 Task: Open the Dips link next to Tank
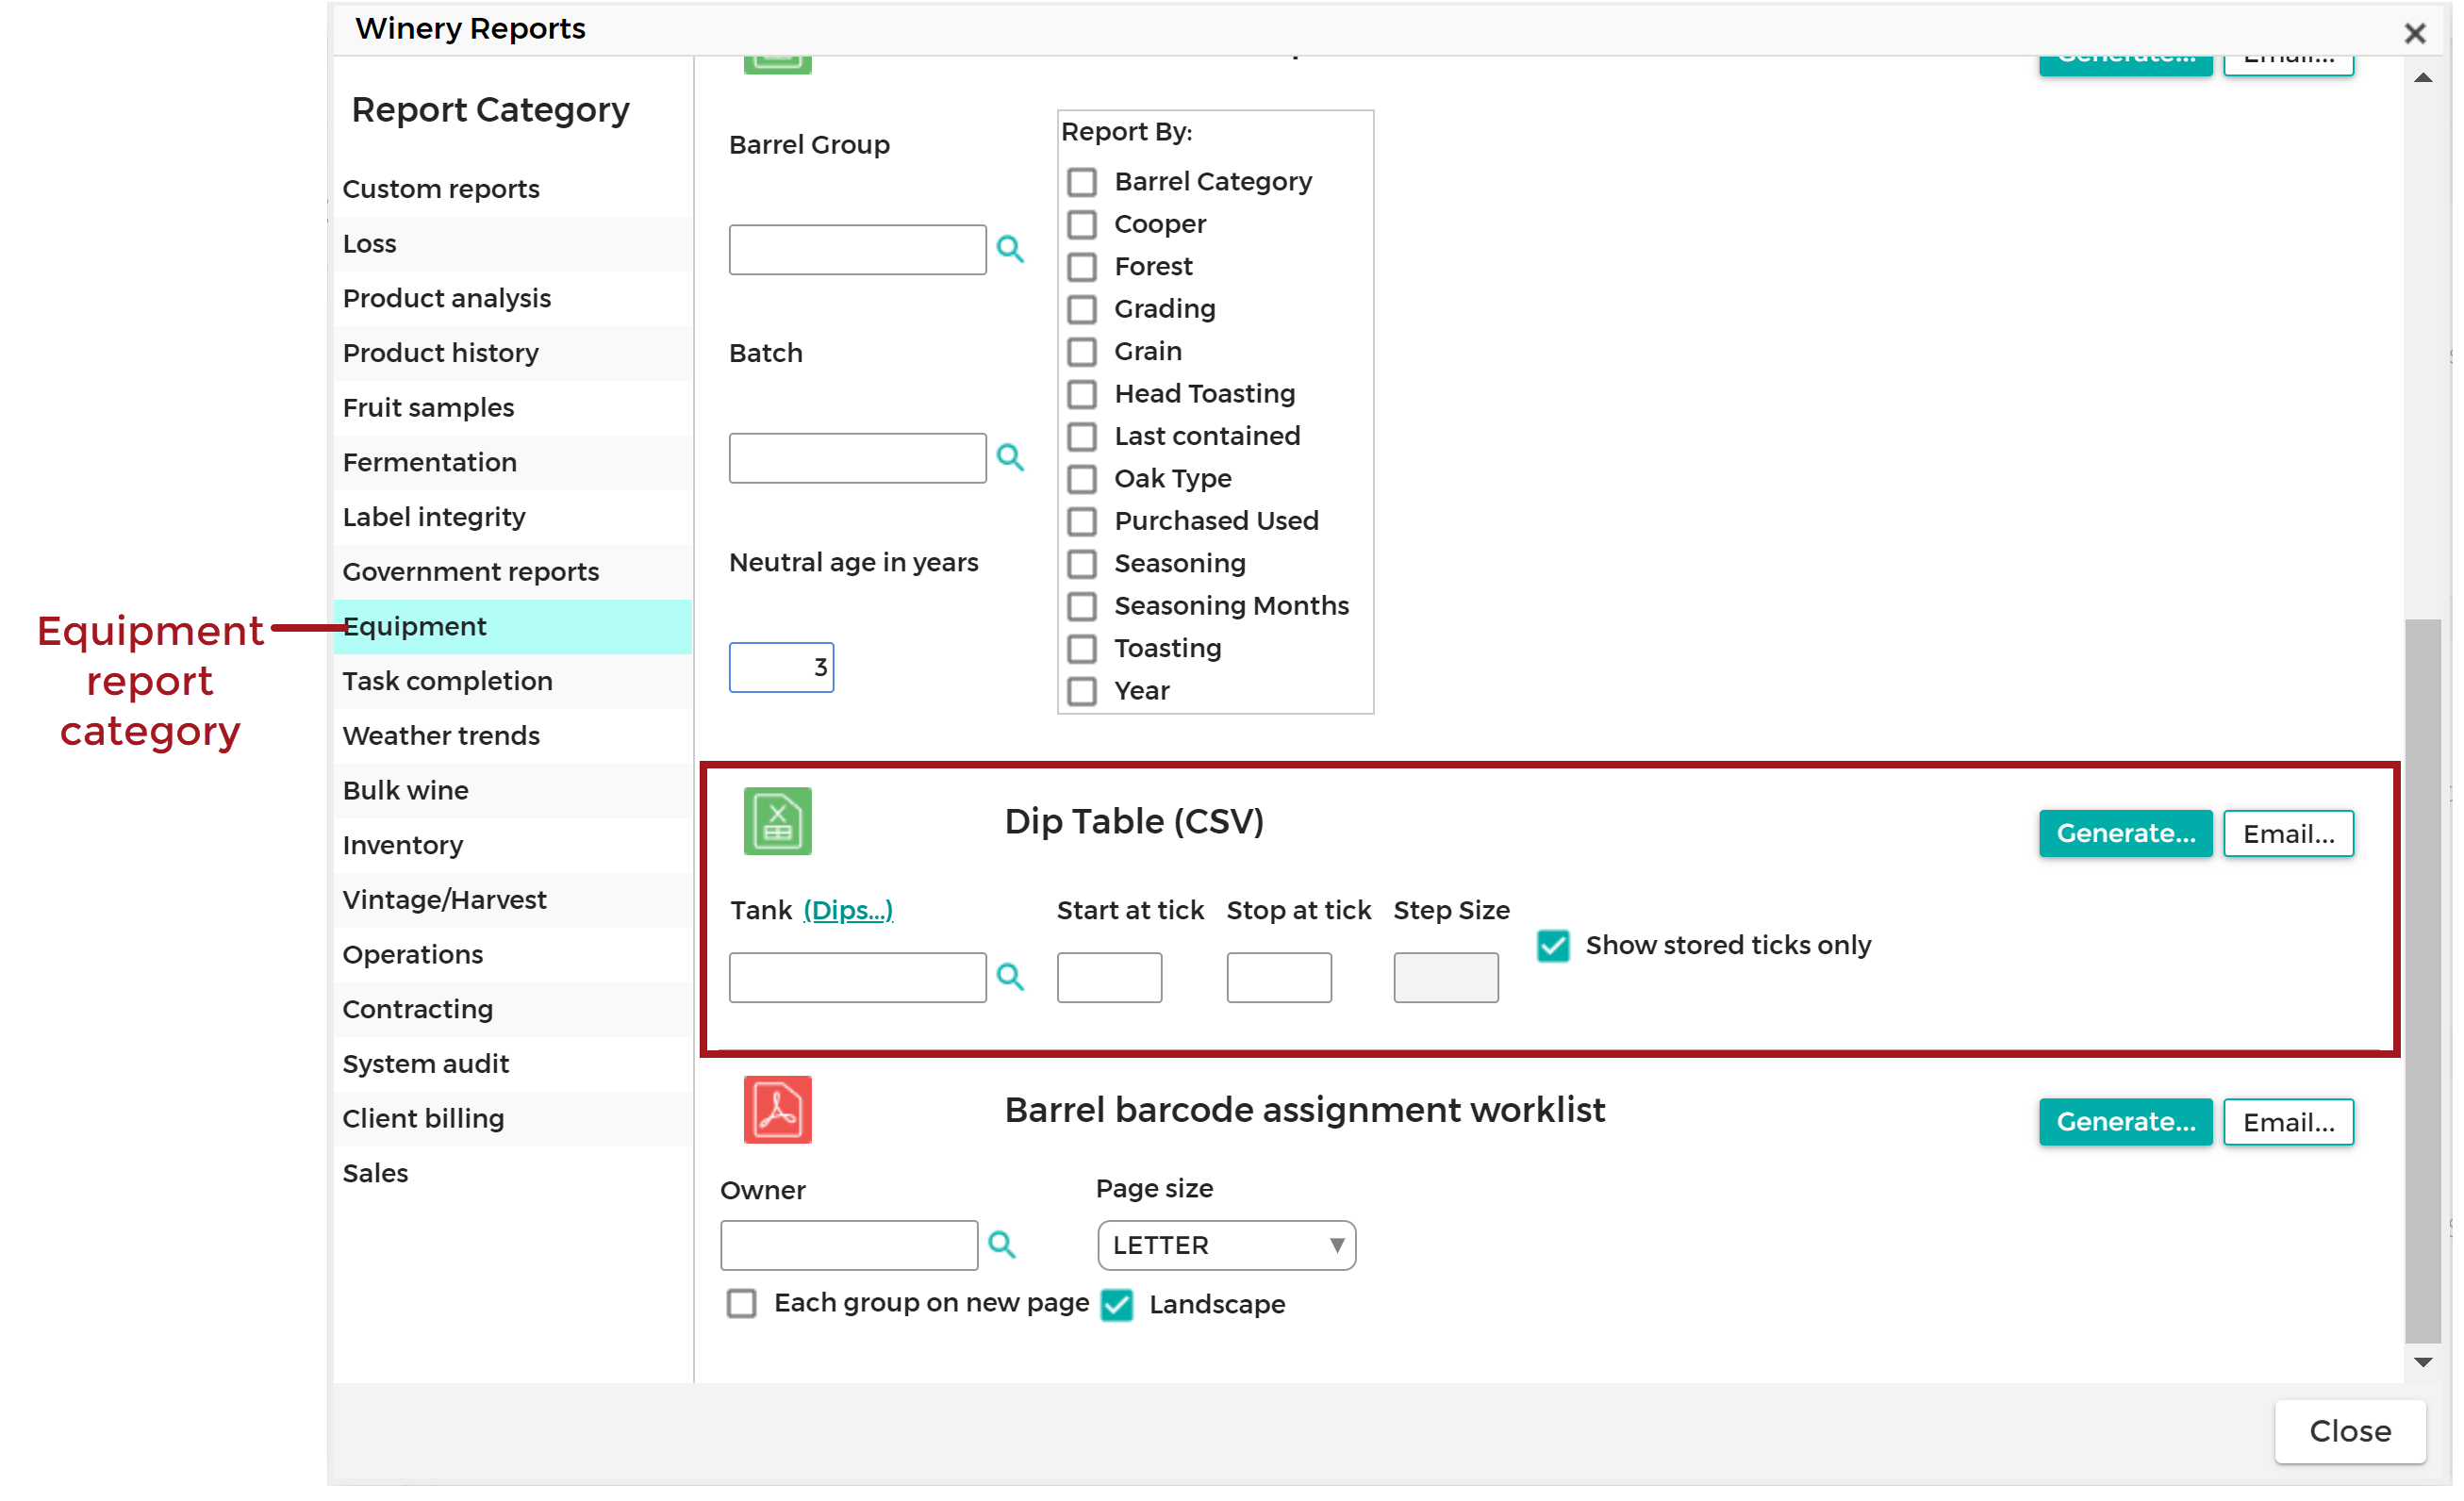[x=848, y=910]
